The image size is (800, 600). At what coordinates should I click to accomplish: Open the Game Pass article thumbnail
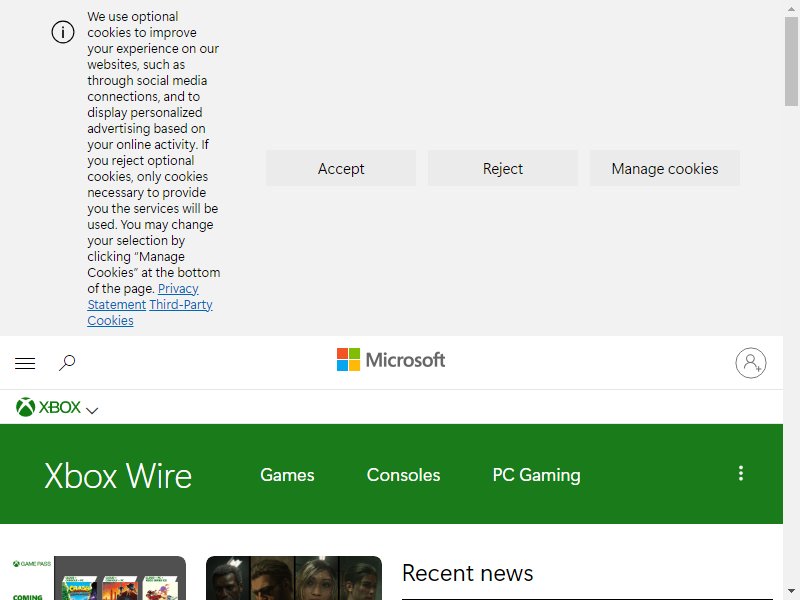(98, 578)
